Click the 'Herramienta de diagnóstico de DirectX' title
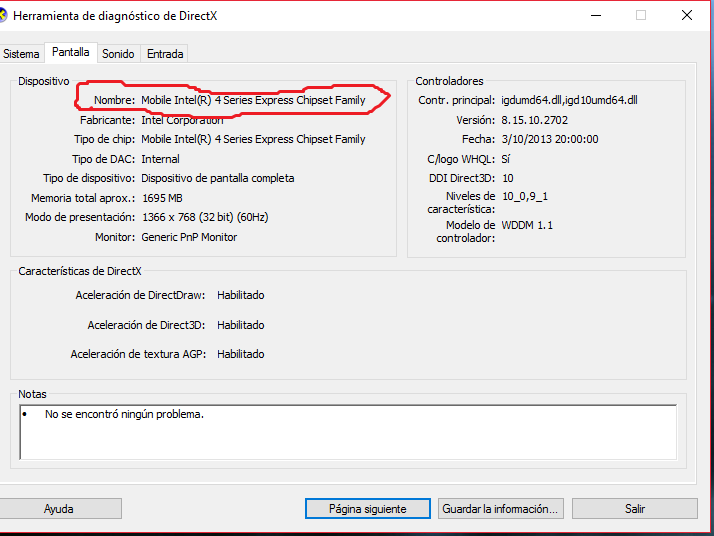714x536 pixels. tap(115, 16)
